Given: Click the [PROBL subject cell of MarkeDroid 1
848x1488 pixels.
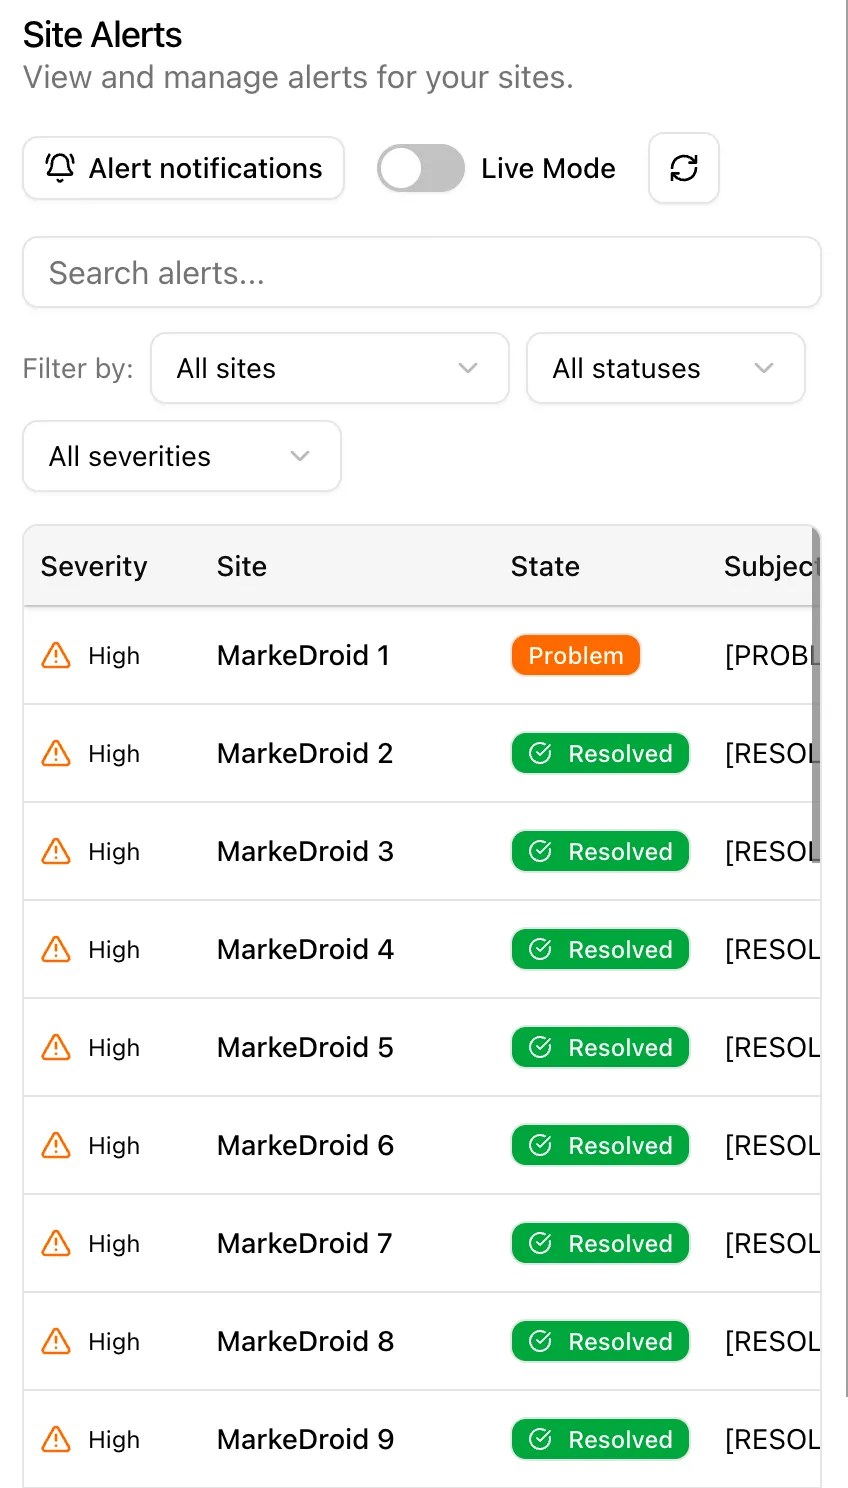Looking at the screenshot, I should pos(772,655).
